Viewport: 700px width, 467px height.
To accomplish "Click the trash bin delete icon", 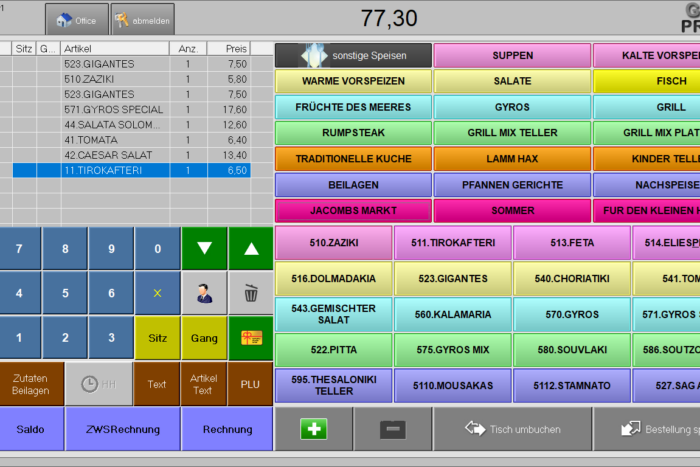I will click(250, 293).
